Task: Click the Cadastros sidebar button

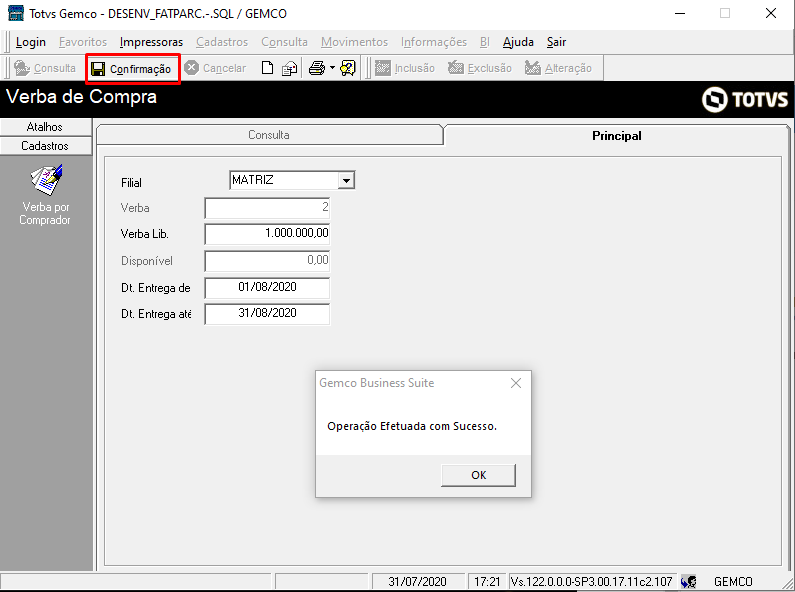Action: (x=45, y=146)
